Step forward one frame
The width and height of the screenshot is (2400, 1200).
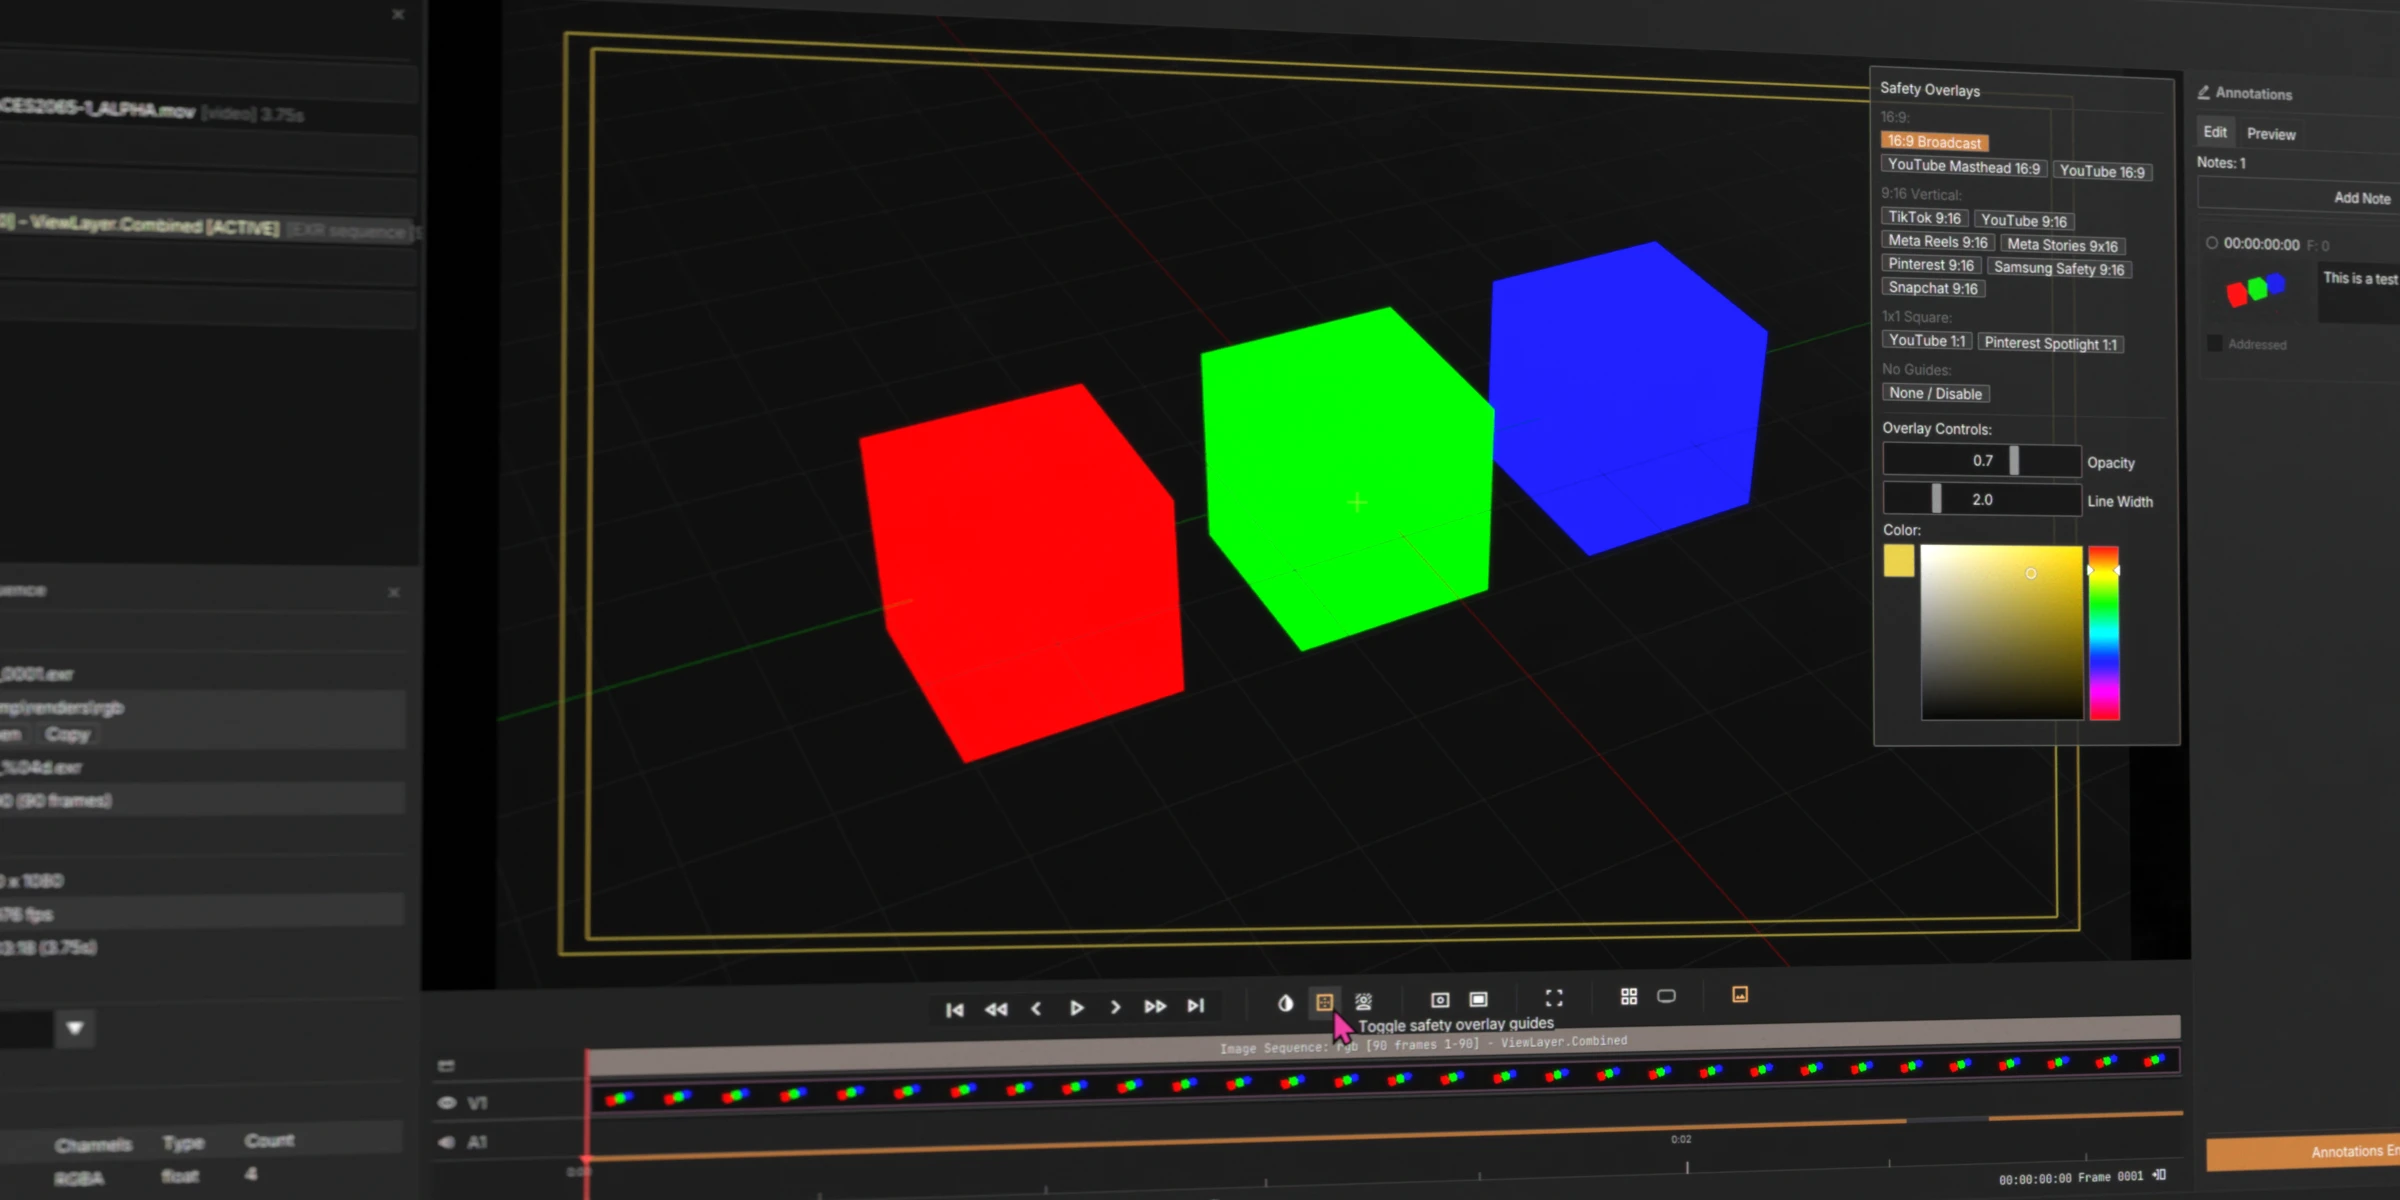click(1116, 1007)
